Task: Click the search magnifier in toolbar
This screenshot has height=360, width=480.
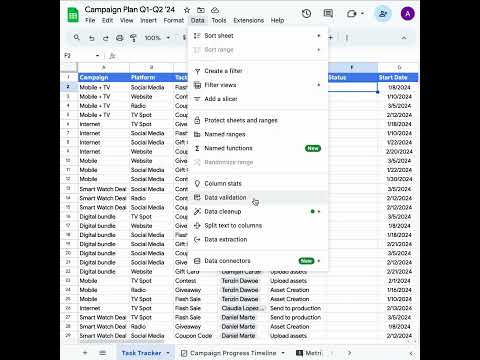Action: pyautogui.click(x=77, y=38)
